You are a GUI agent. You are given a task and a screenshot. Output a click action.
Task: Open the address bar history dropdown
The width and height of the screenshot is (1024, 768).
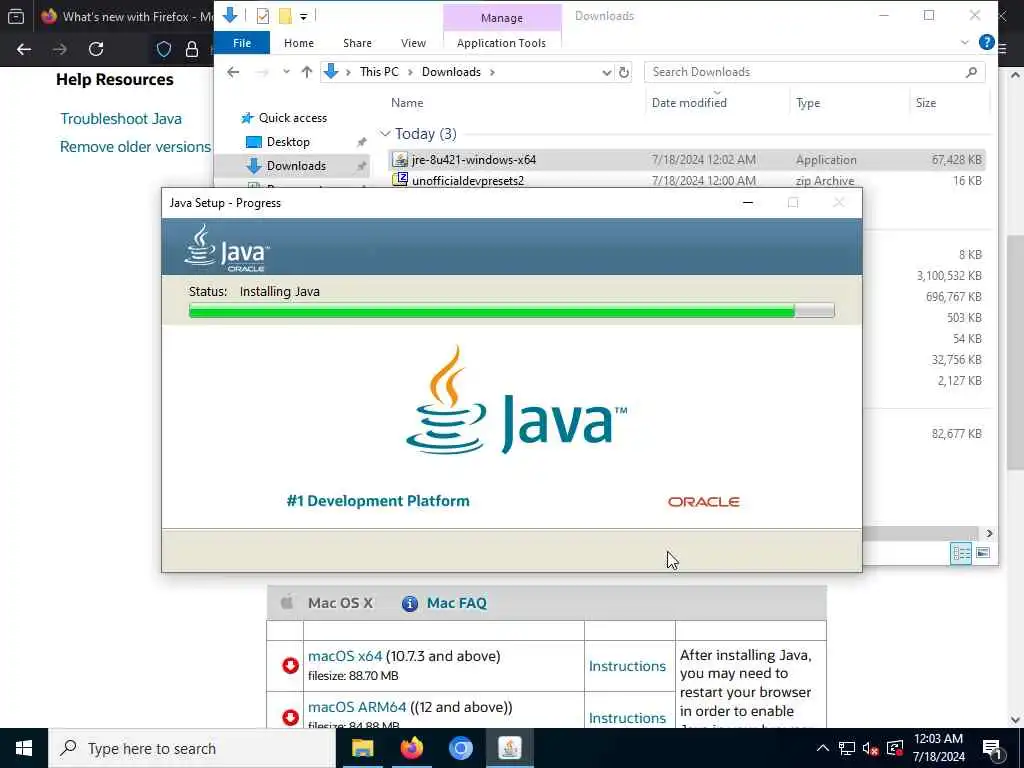tap(607, 72)
